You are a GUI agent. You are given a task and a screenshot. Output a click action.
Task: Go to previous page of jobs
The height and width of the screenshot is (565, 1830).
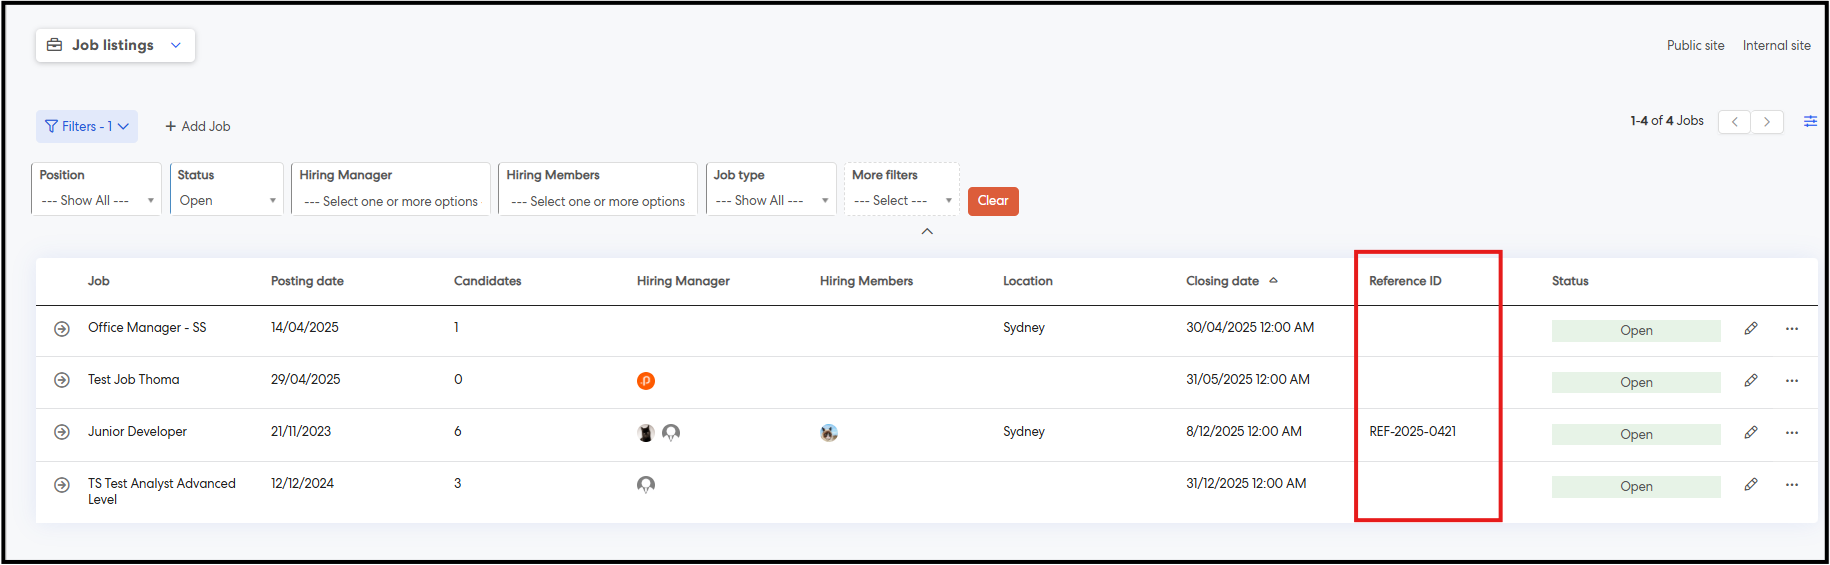pos(1735,122)
